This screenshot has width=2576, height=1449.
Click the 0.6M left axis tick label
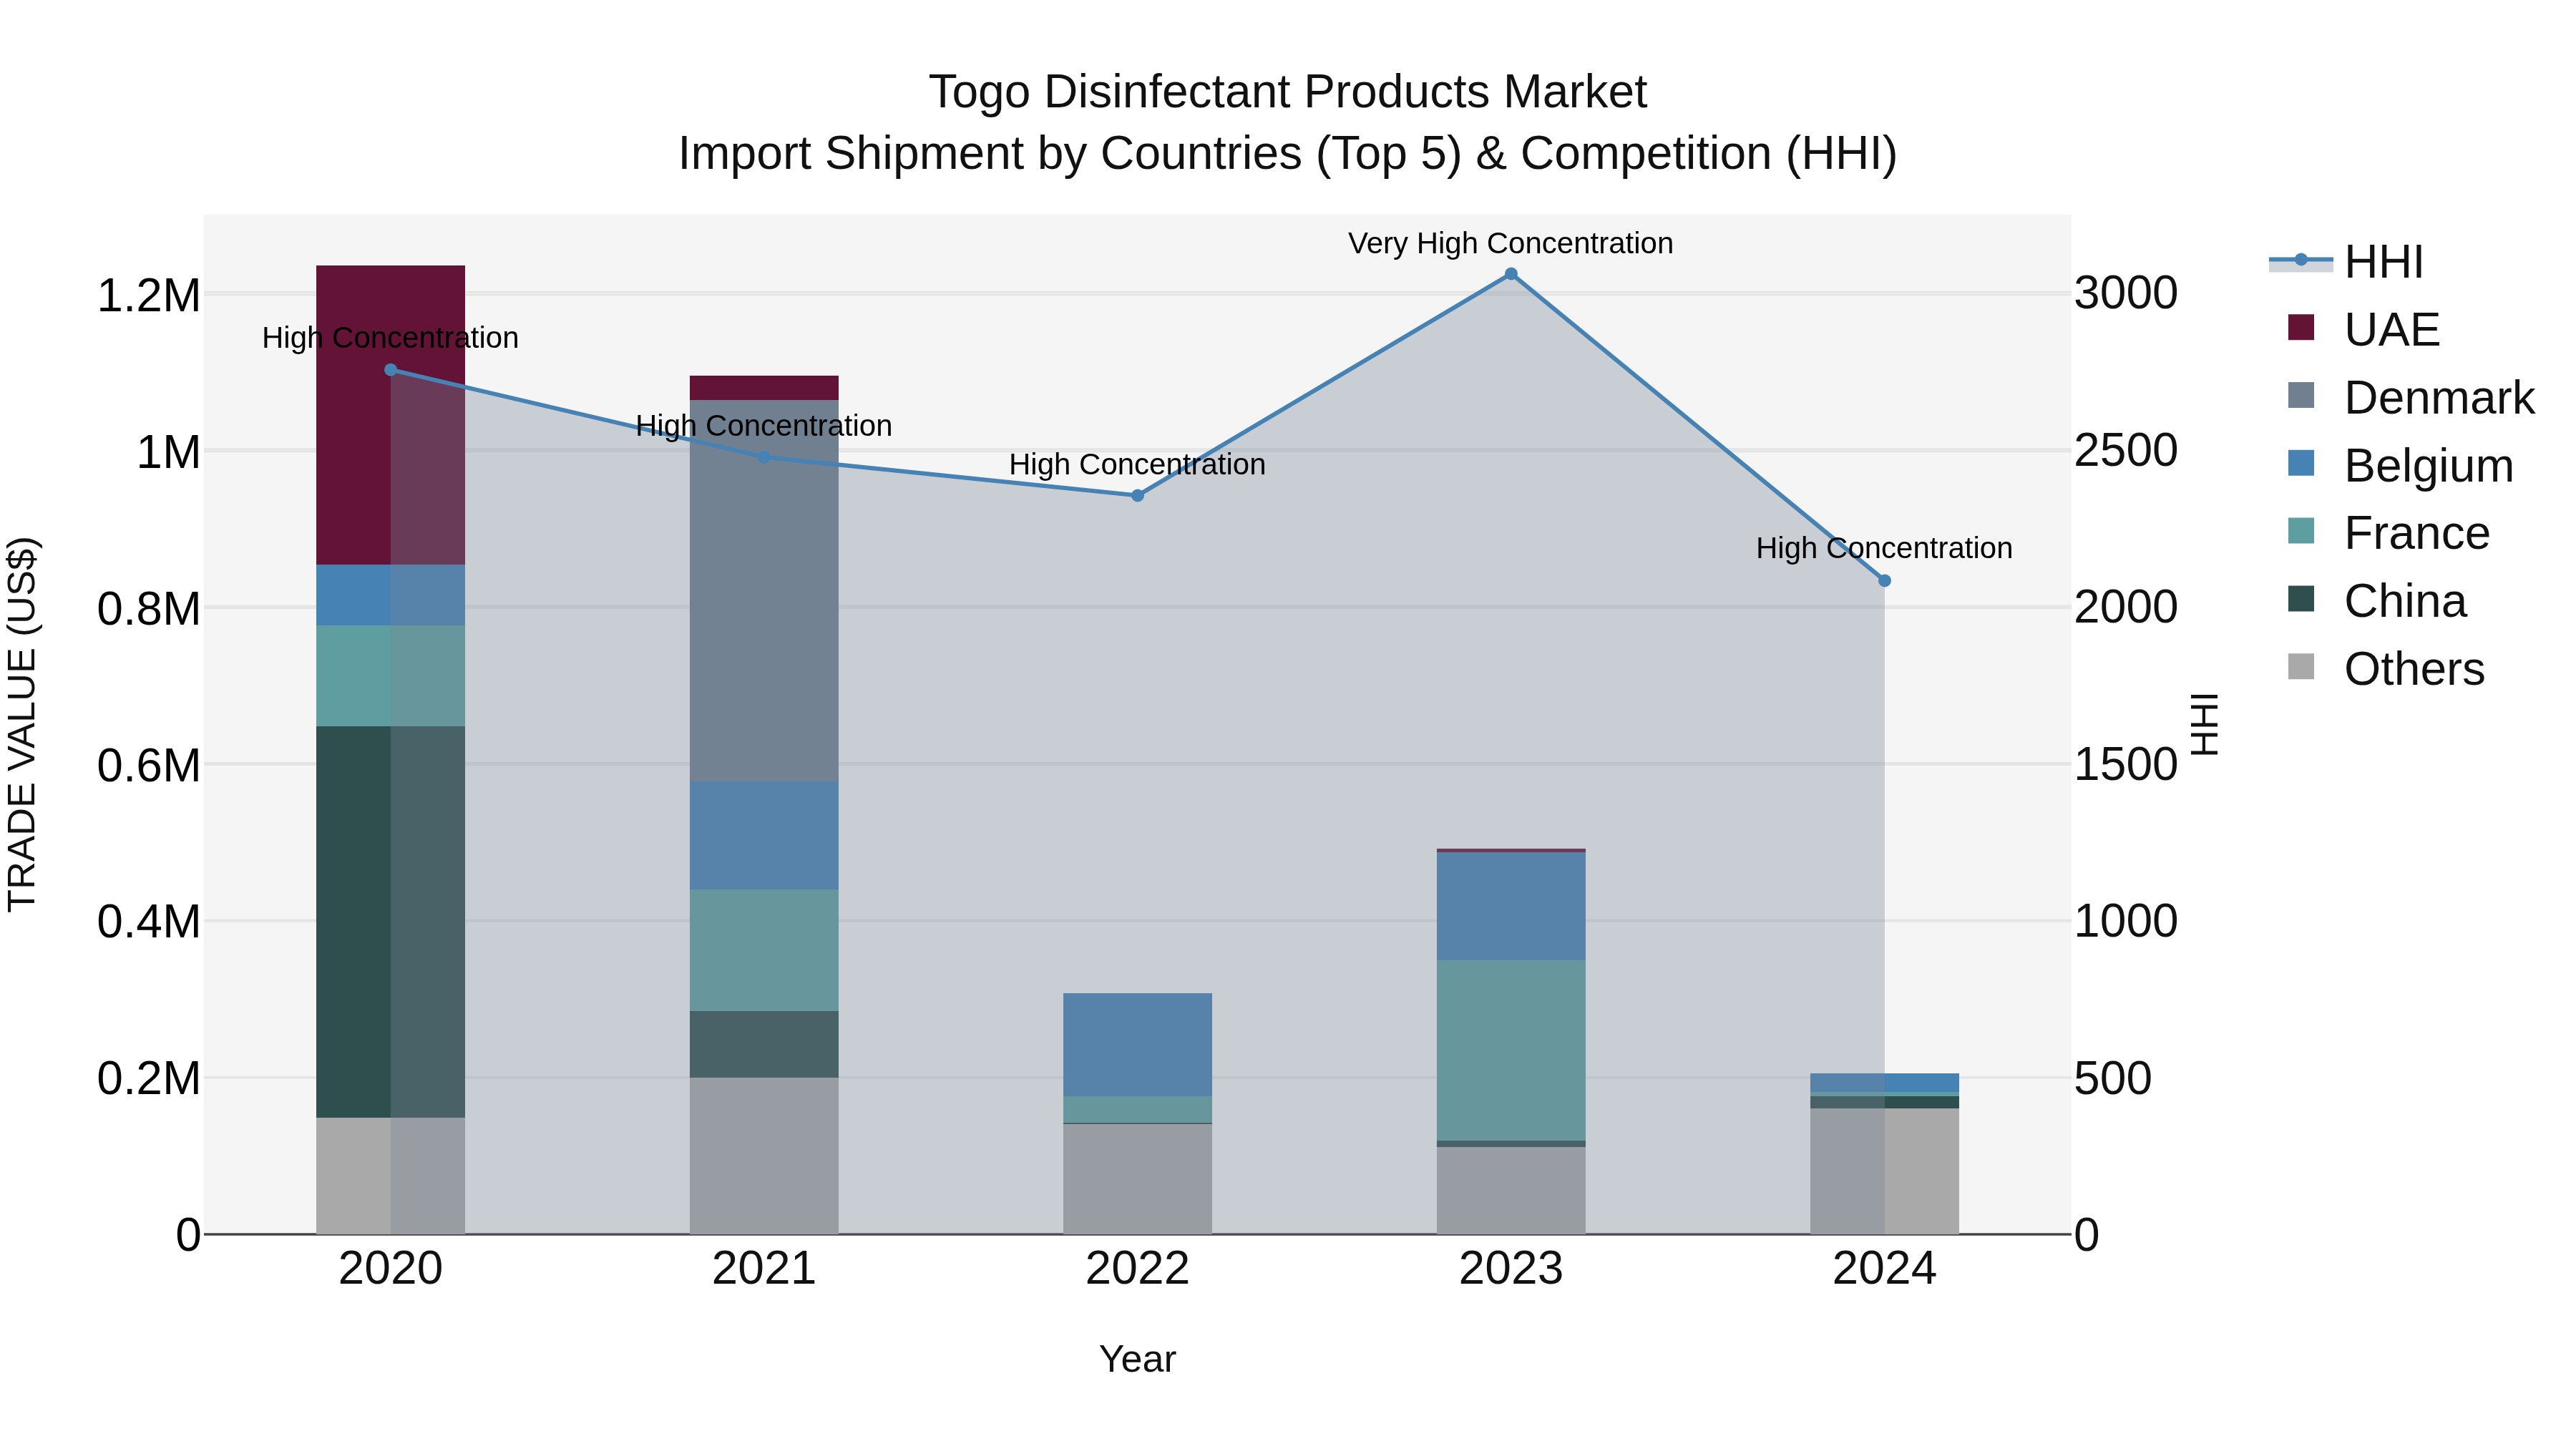[x=148, y=766]
